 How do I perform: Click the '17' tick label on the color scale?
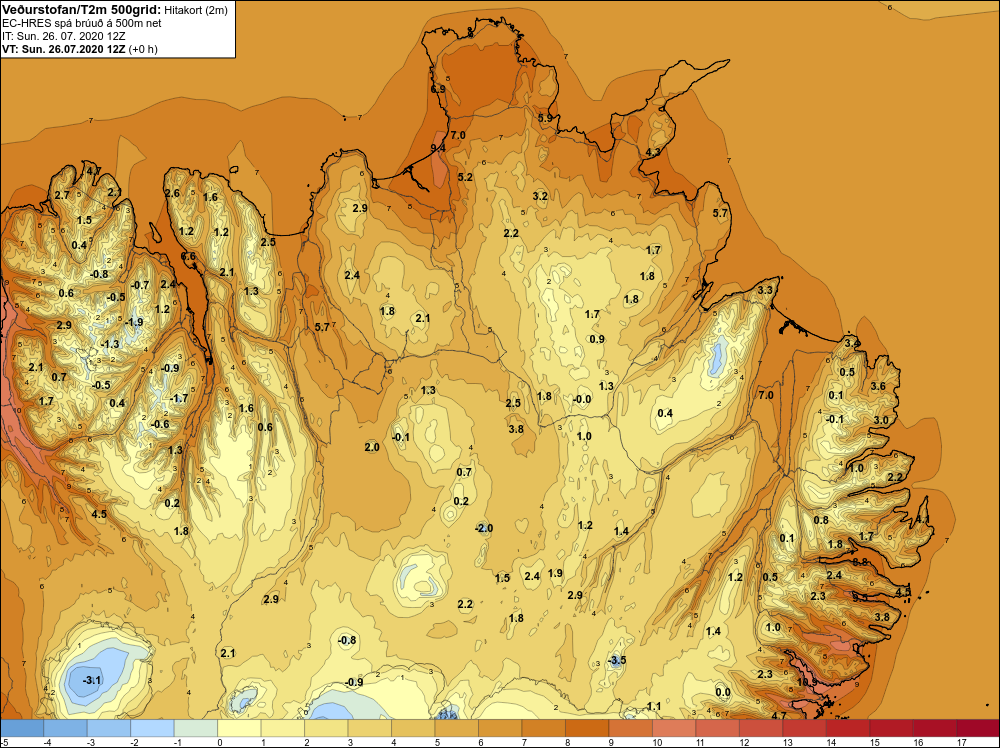pyautogui.click(x=962, y=742)
